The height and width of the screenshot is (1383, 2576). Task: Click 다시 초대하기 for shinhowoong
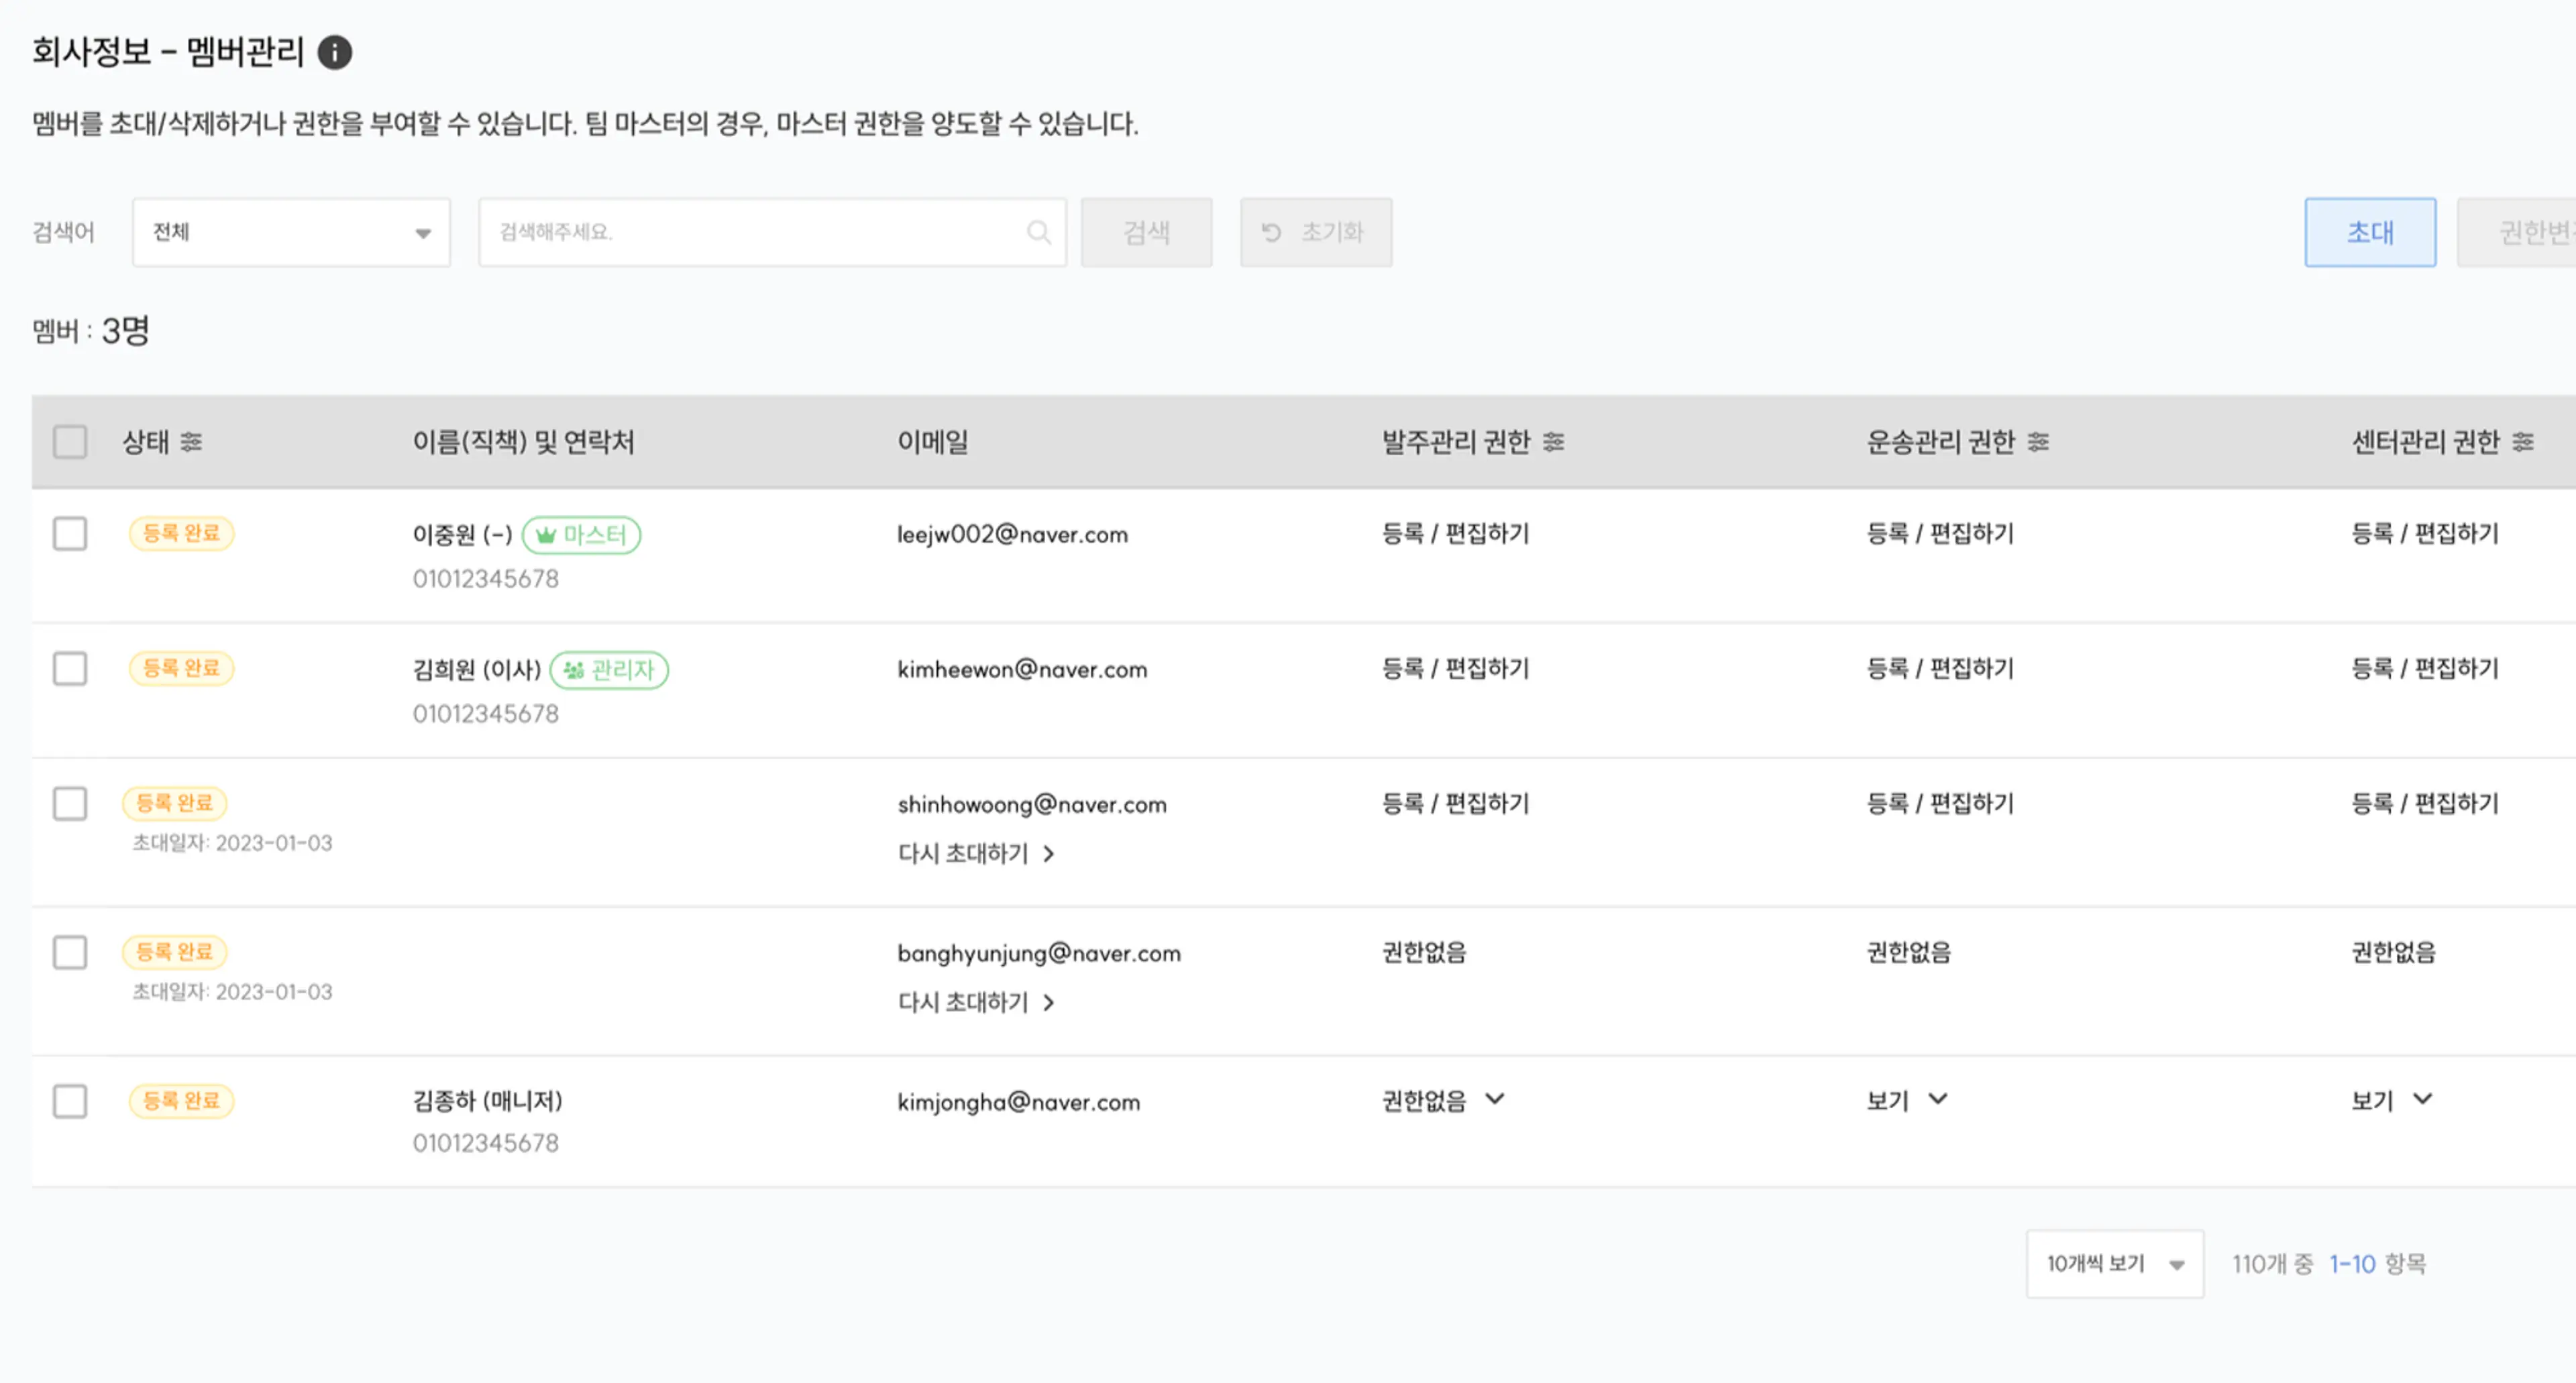click(977, 854)
